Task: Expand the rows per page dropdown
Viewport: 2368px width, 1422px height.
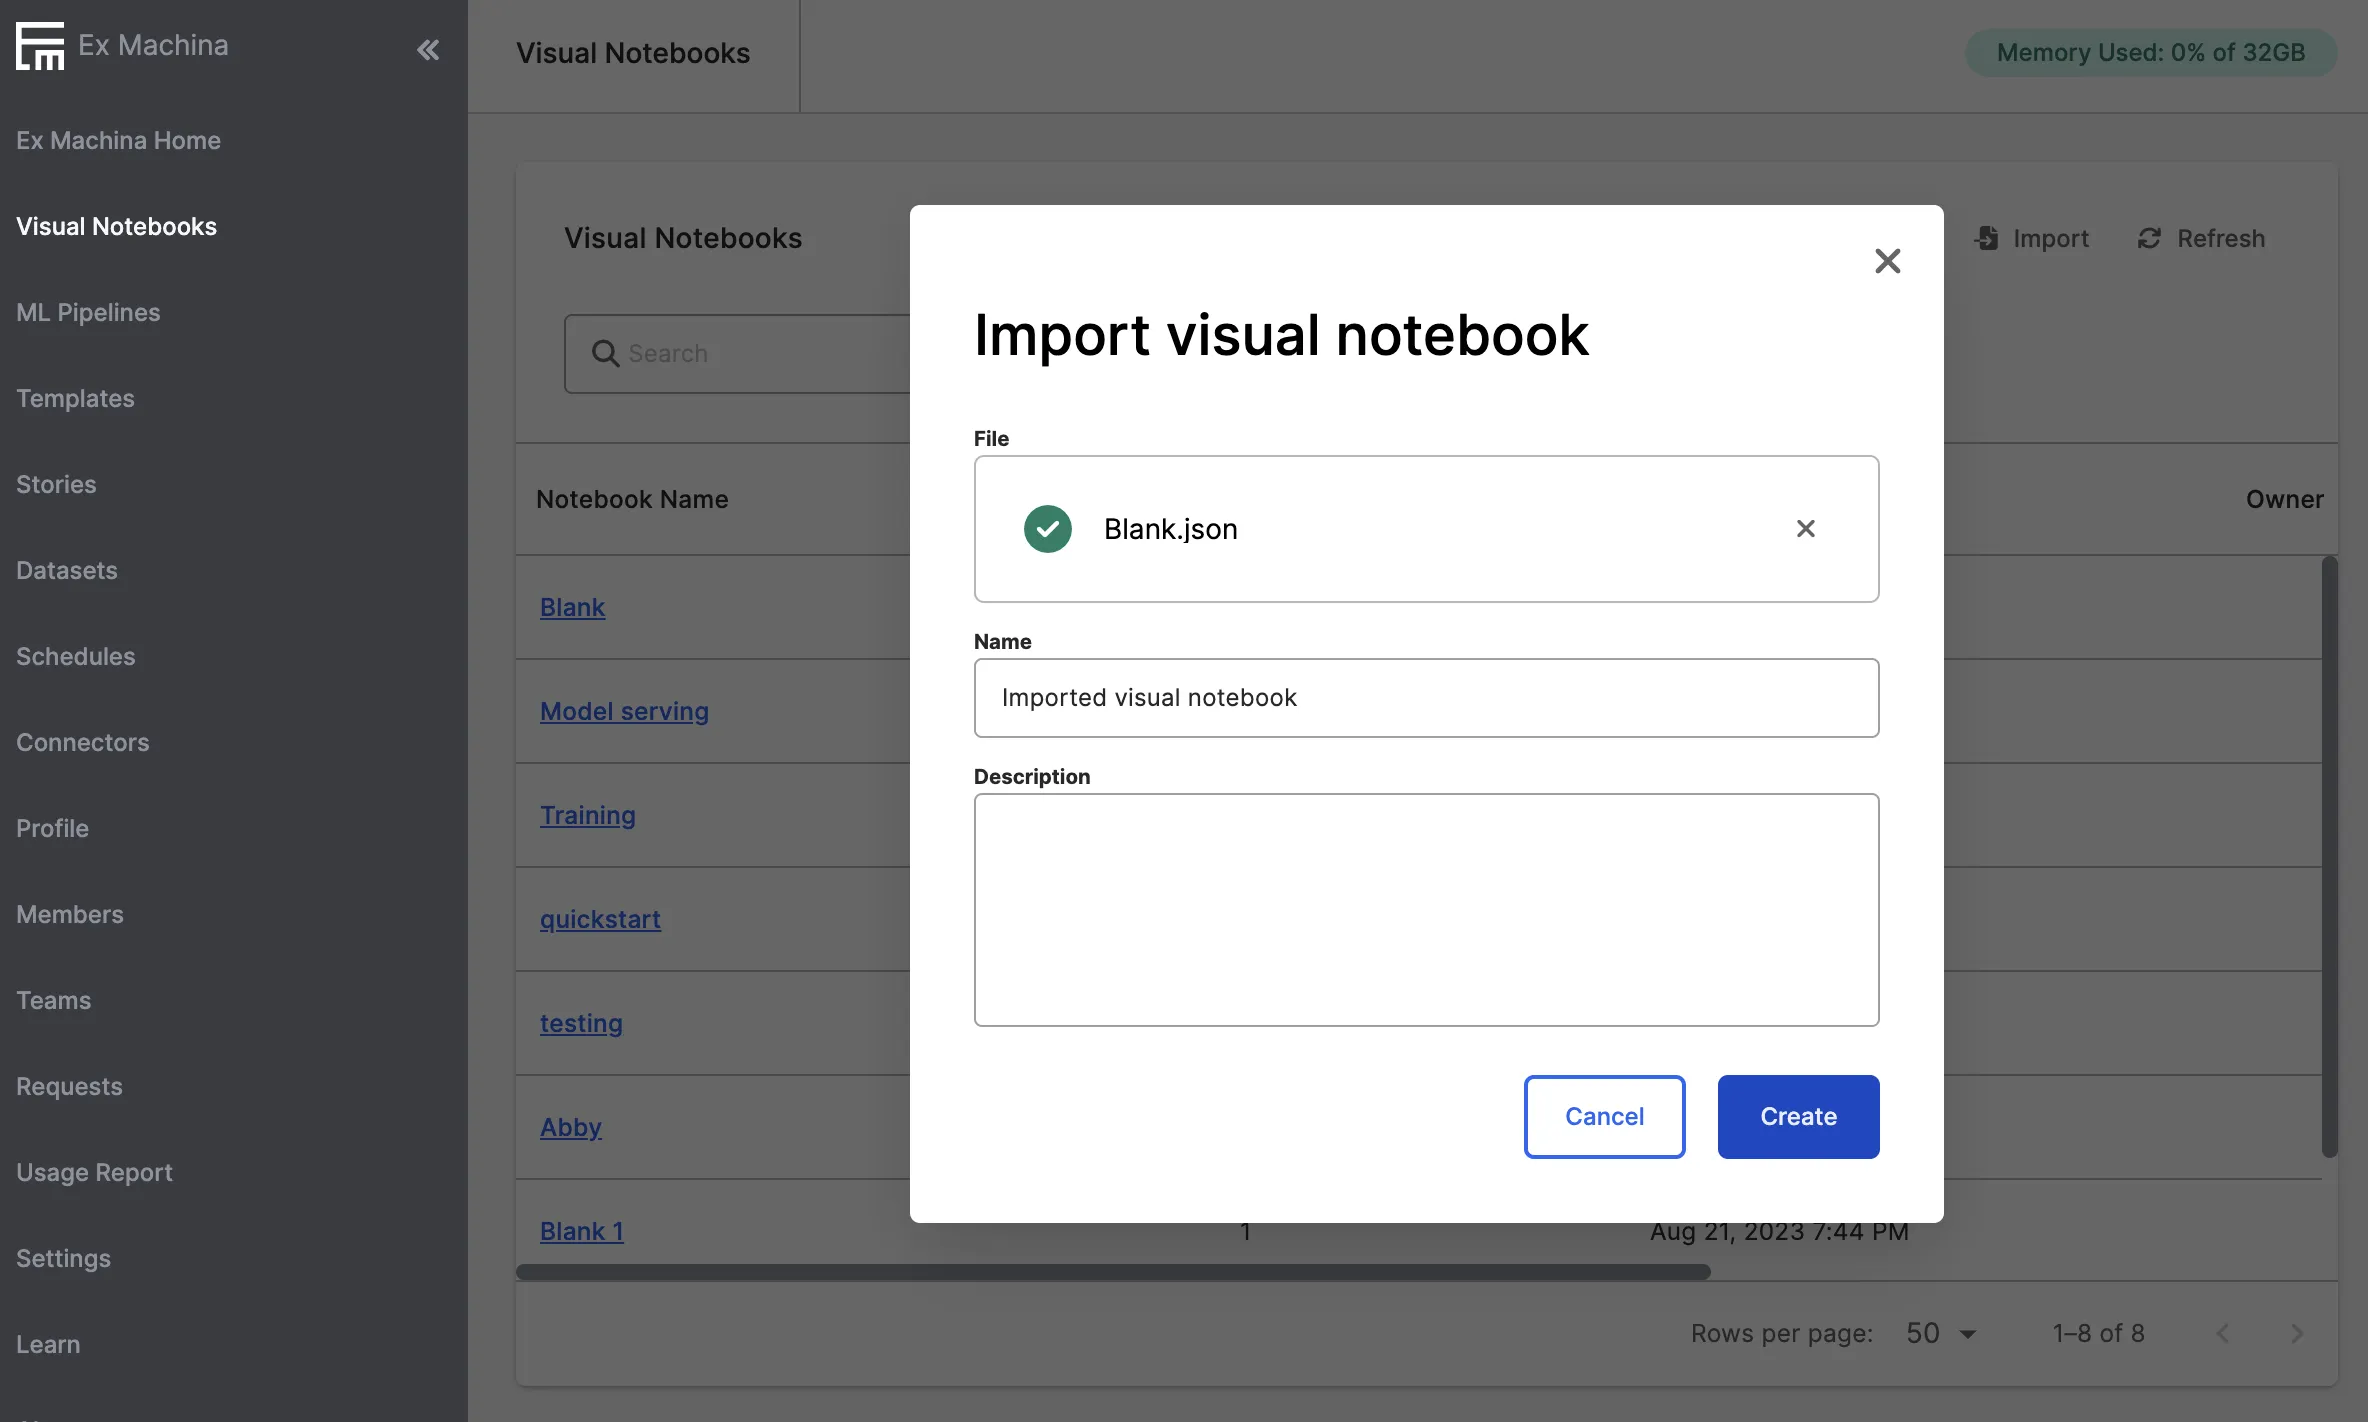Action: click(x=1941, y=1333)
